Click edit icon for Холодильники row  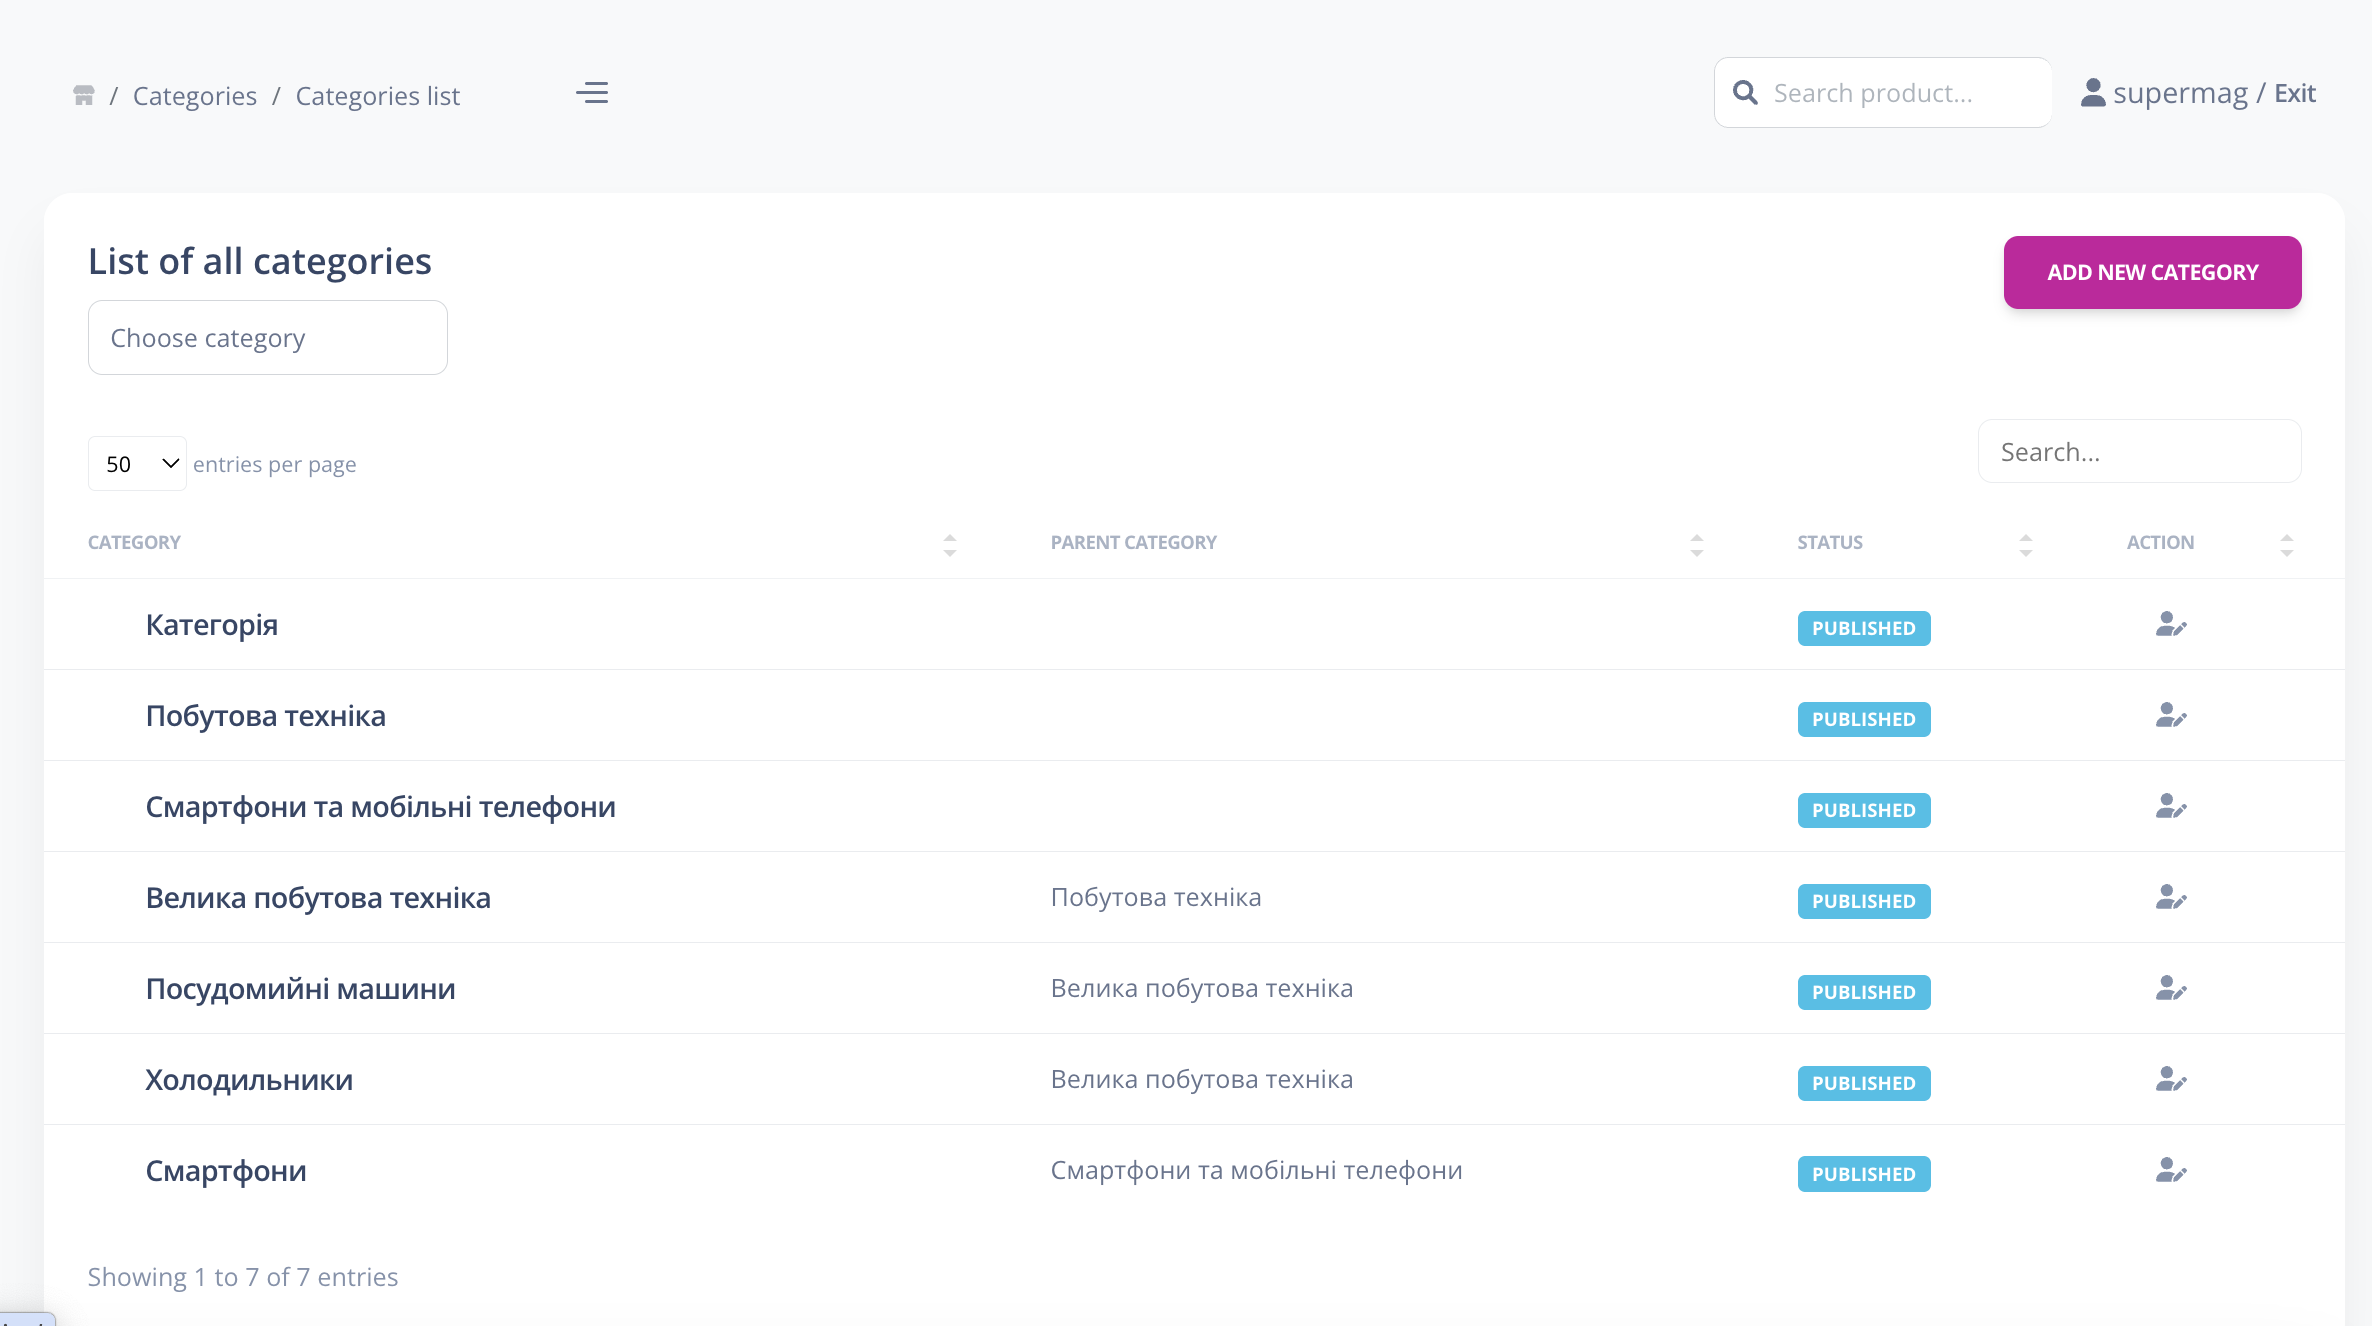click(x=2170, y=1080)
